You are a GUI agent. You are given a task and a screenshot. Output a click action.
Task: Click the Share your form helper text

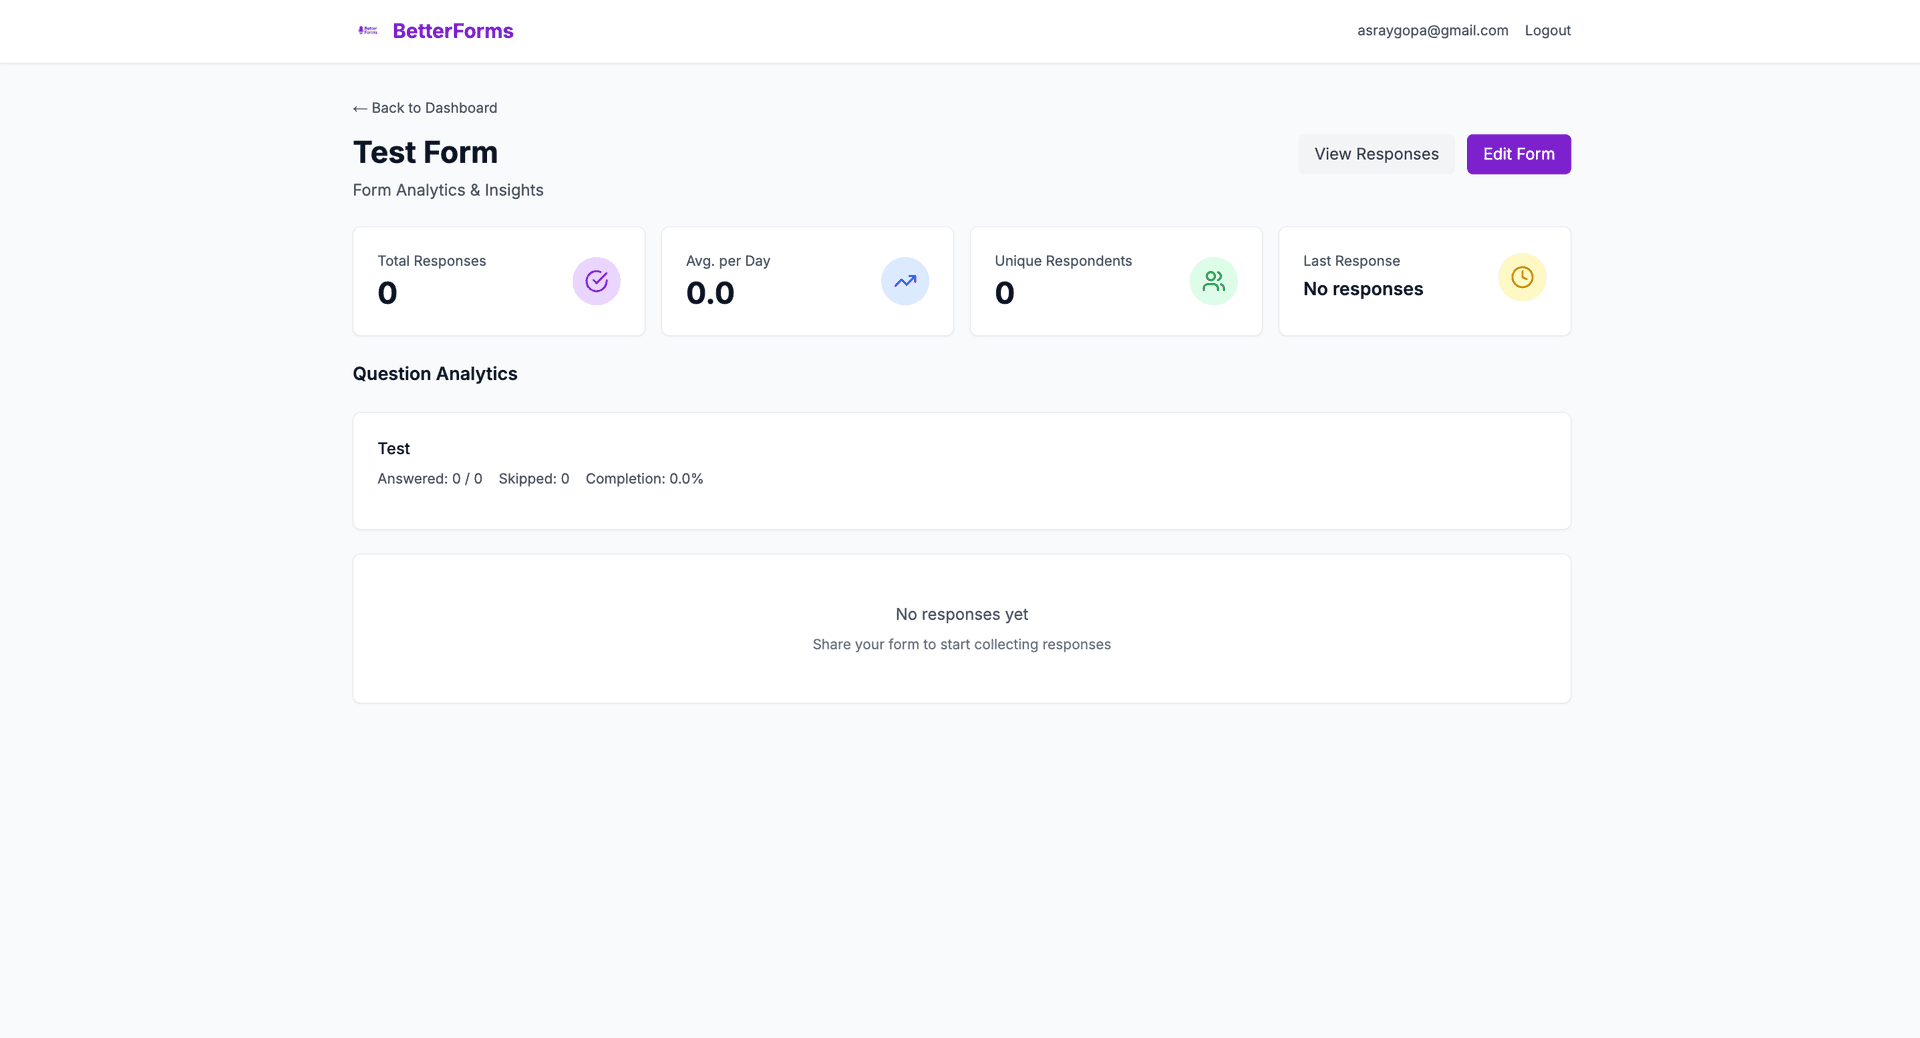(x=961, y=644)
